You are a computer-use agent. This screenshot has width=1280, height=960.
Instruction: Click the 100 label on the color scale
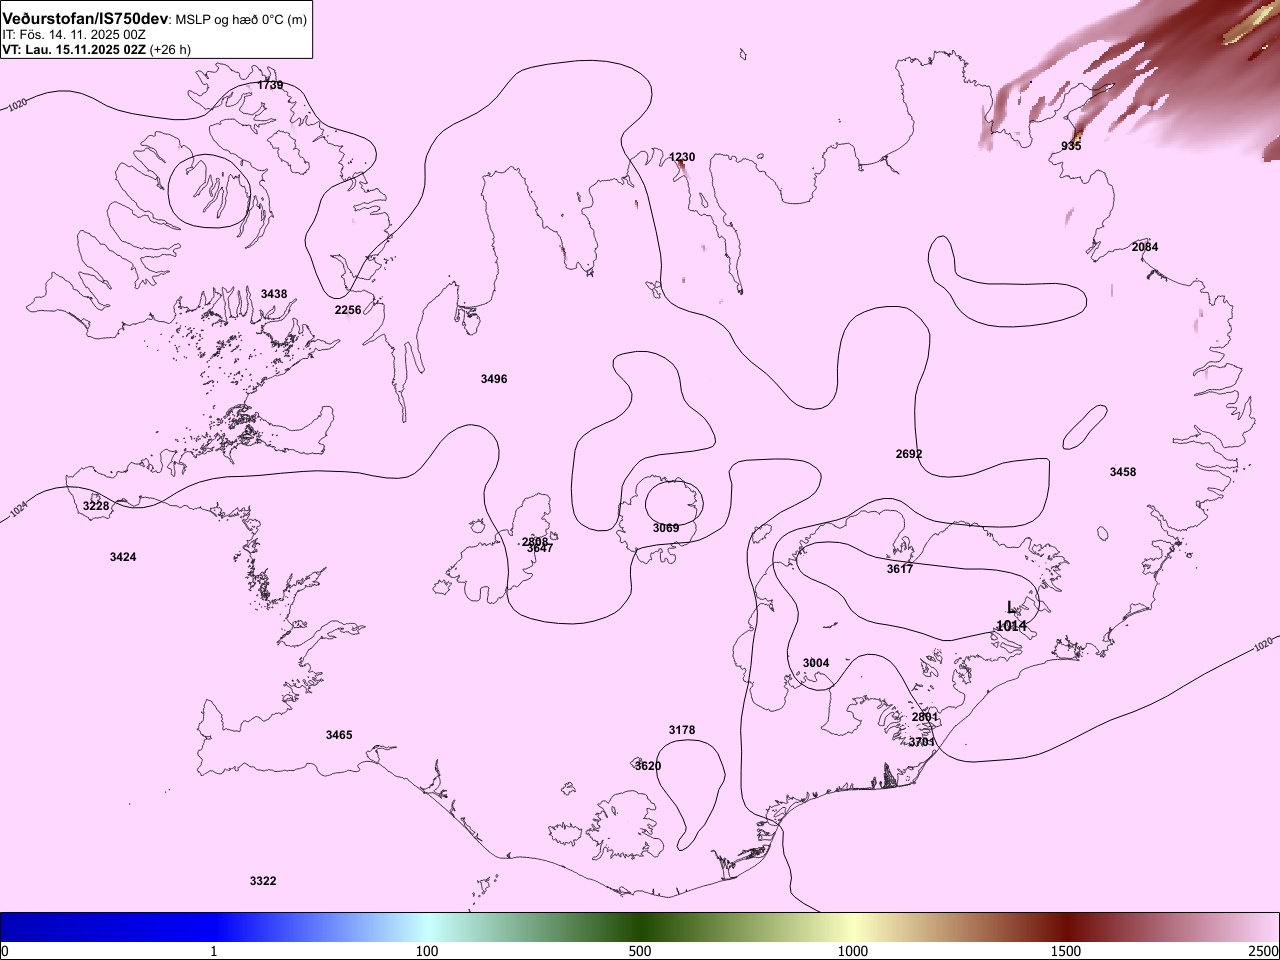click(x=427, y=951)
